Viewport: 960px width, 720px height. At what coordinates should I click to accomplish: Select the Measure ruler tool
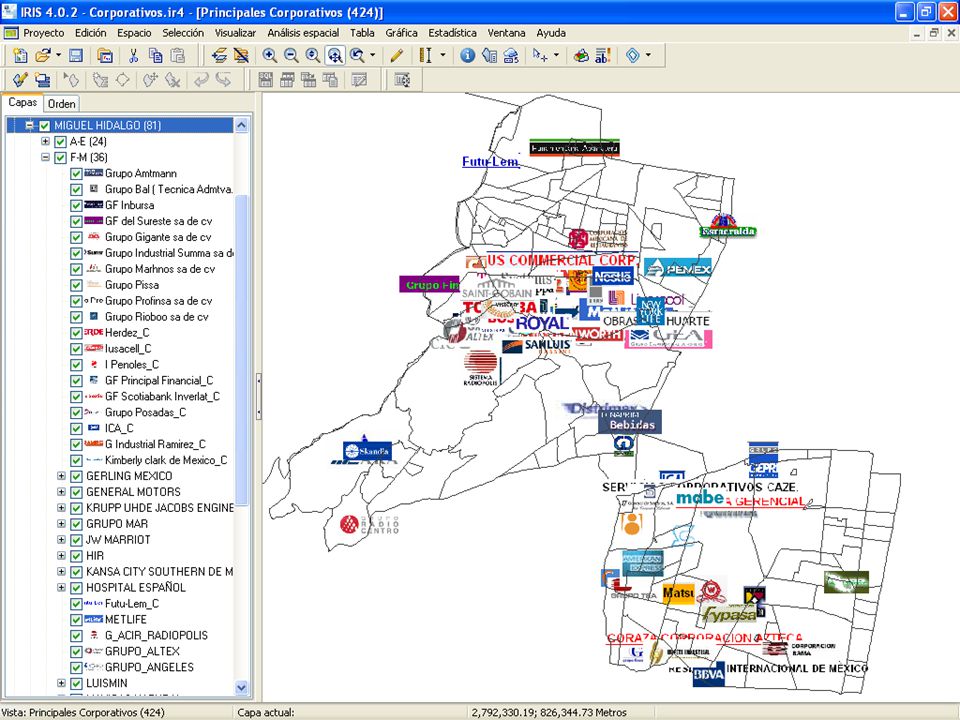pyautogui.click(x=425, y=56)
